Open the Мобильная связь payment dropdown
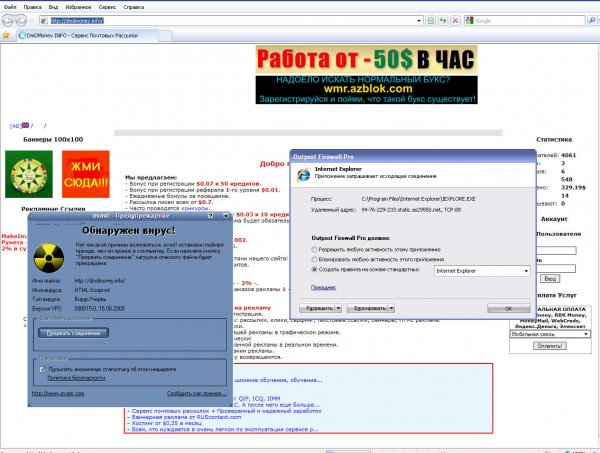This screenshot has width=600, height=453. pyautogui.click(x=550, y=334)
